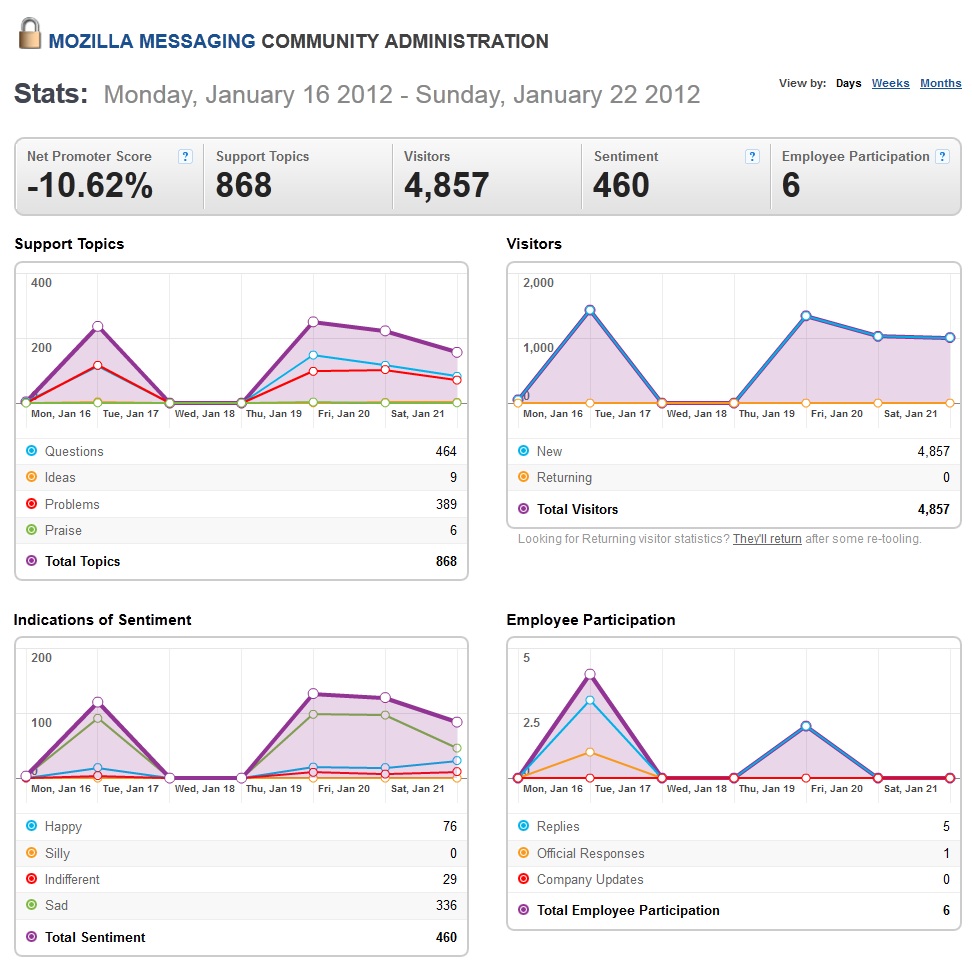Switch view to Months
The height and width of the screenshot is (980, 972).
tap(940, 83)
